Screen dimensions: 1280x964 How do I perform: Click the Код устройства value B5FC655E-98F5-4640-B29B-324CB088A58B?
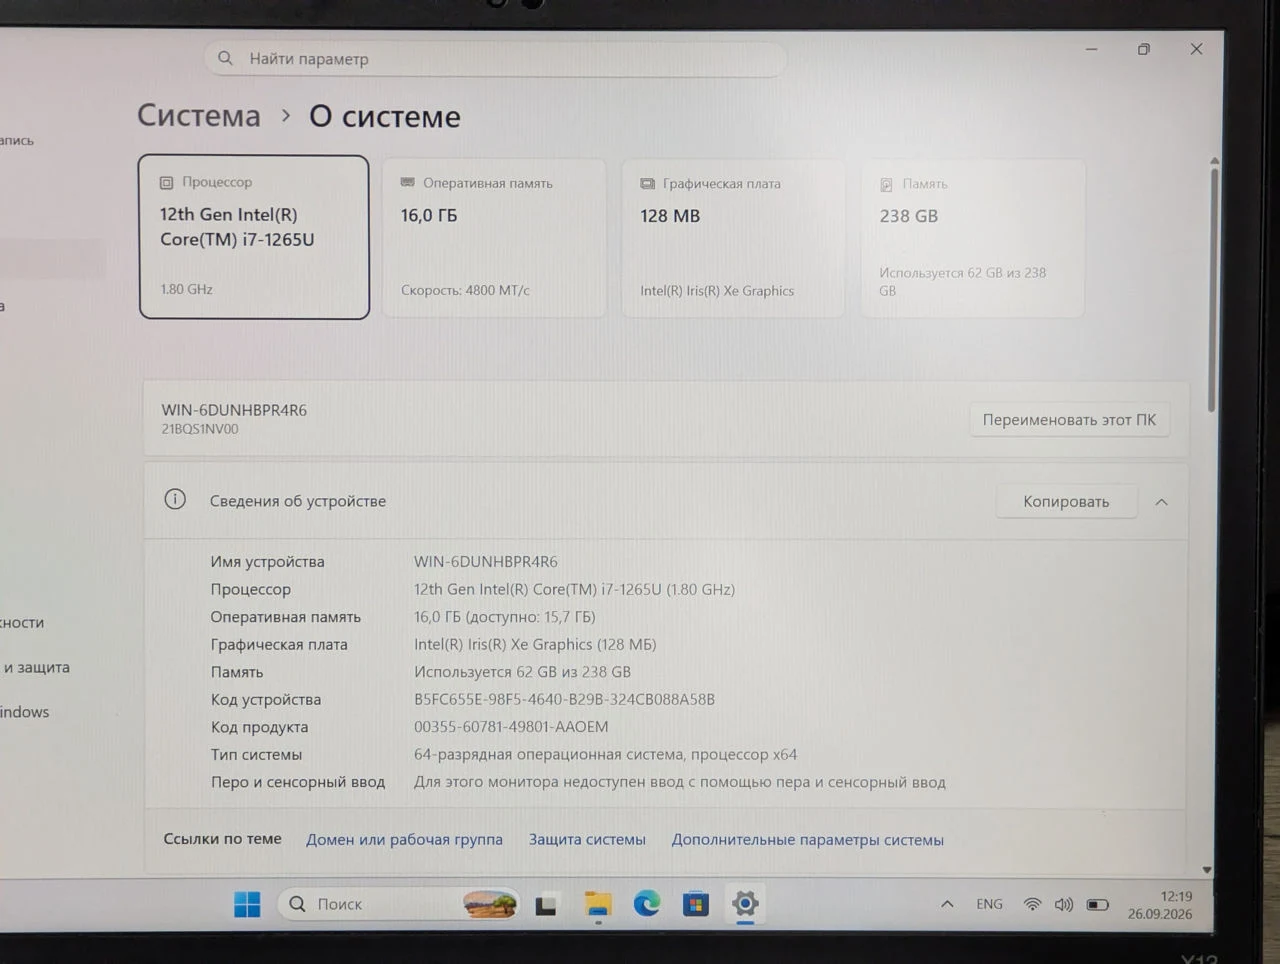564,700
